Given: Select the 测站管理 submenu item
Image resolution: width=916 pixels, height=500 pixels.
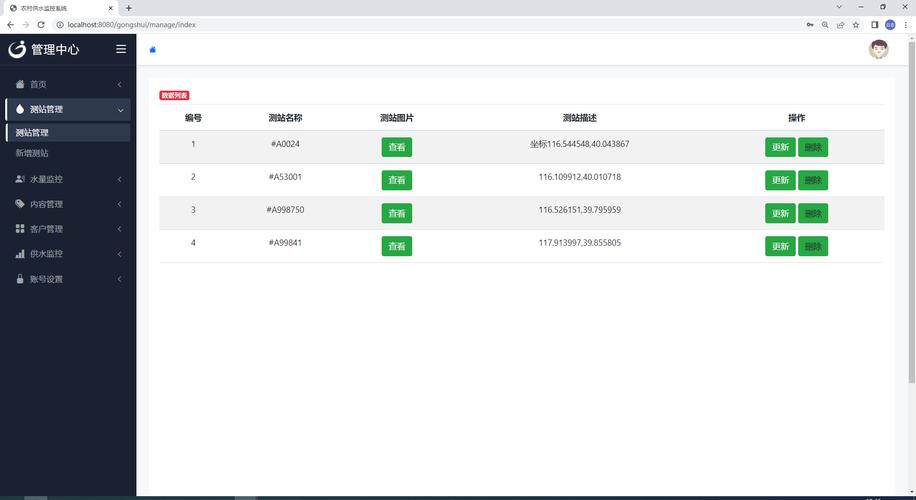Looking at the screenshot, I should coord(68,133).
